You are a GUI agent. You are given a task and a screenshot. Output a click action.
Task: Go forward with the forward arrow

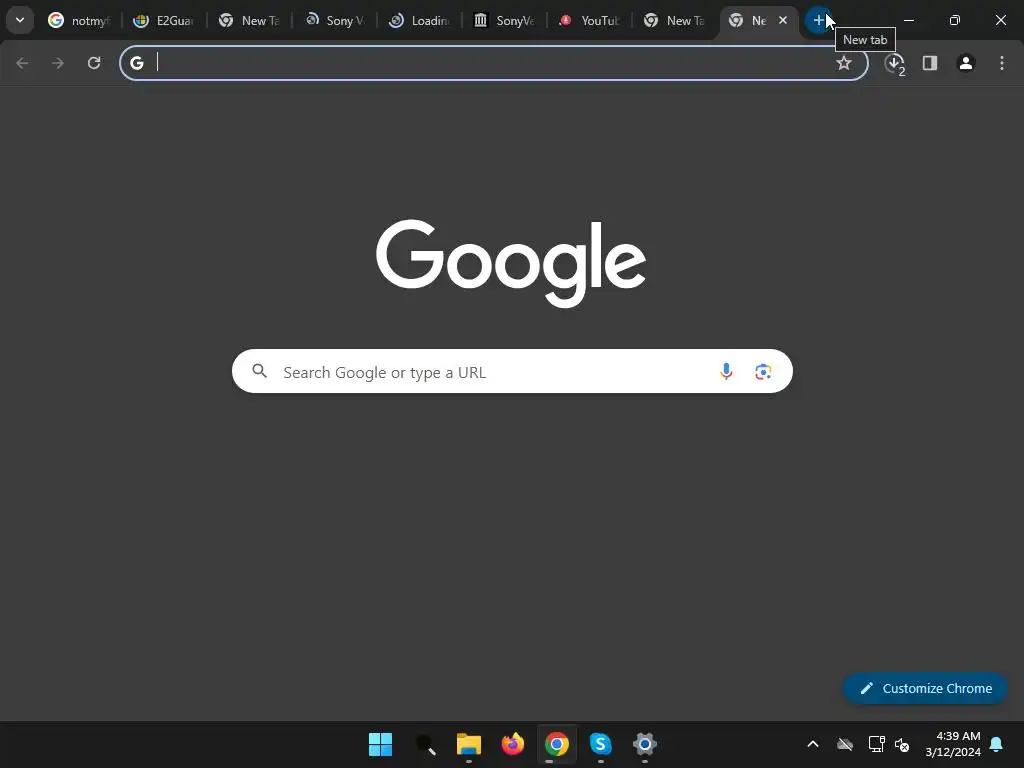58,63
